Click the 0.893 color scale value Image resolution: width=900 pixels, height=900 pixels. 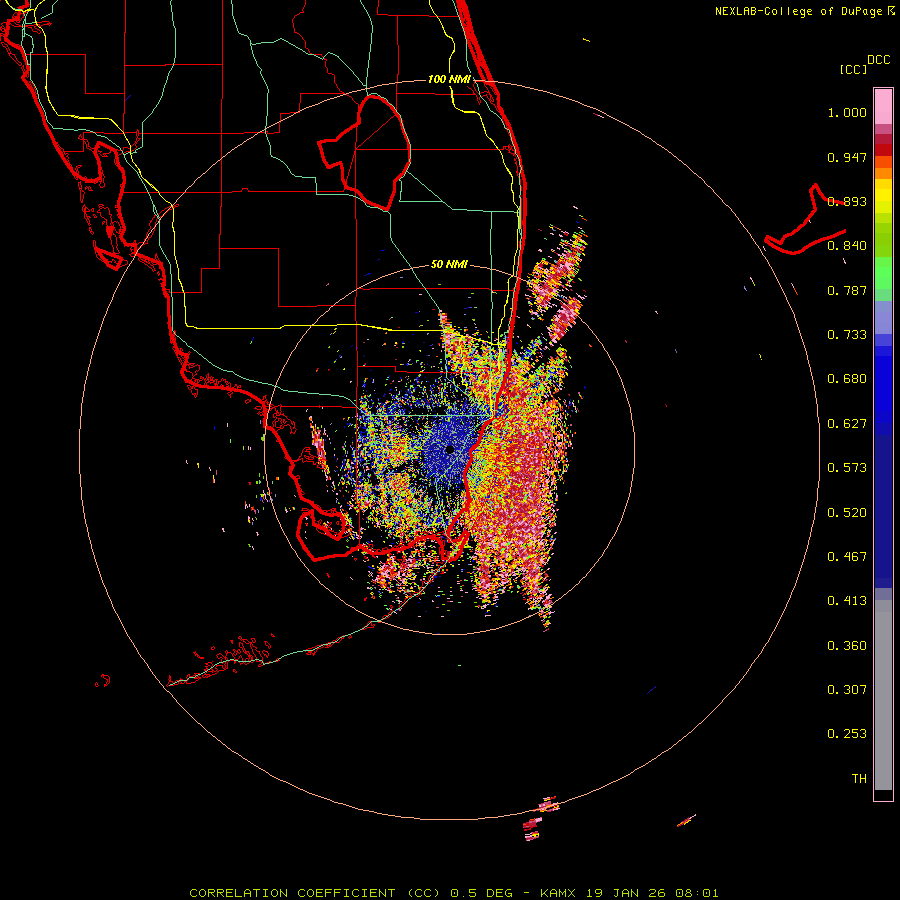coord(847,201)
